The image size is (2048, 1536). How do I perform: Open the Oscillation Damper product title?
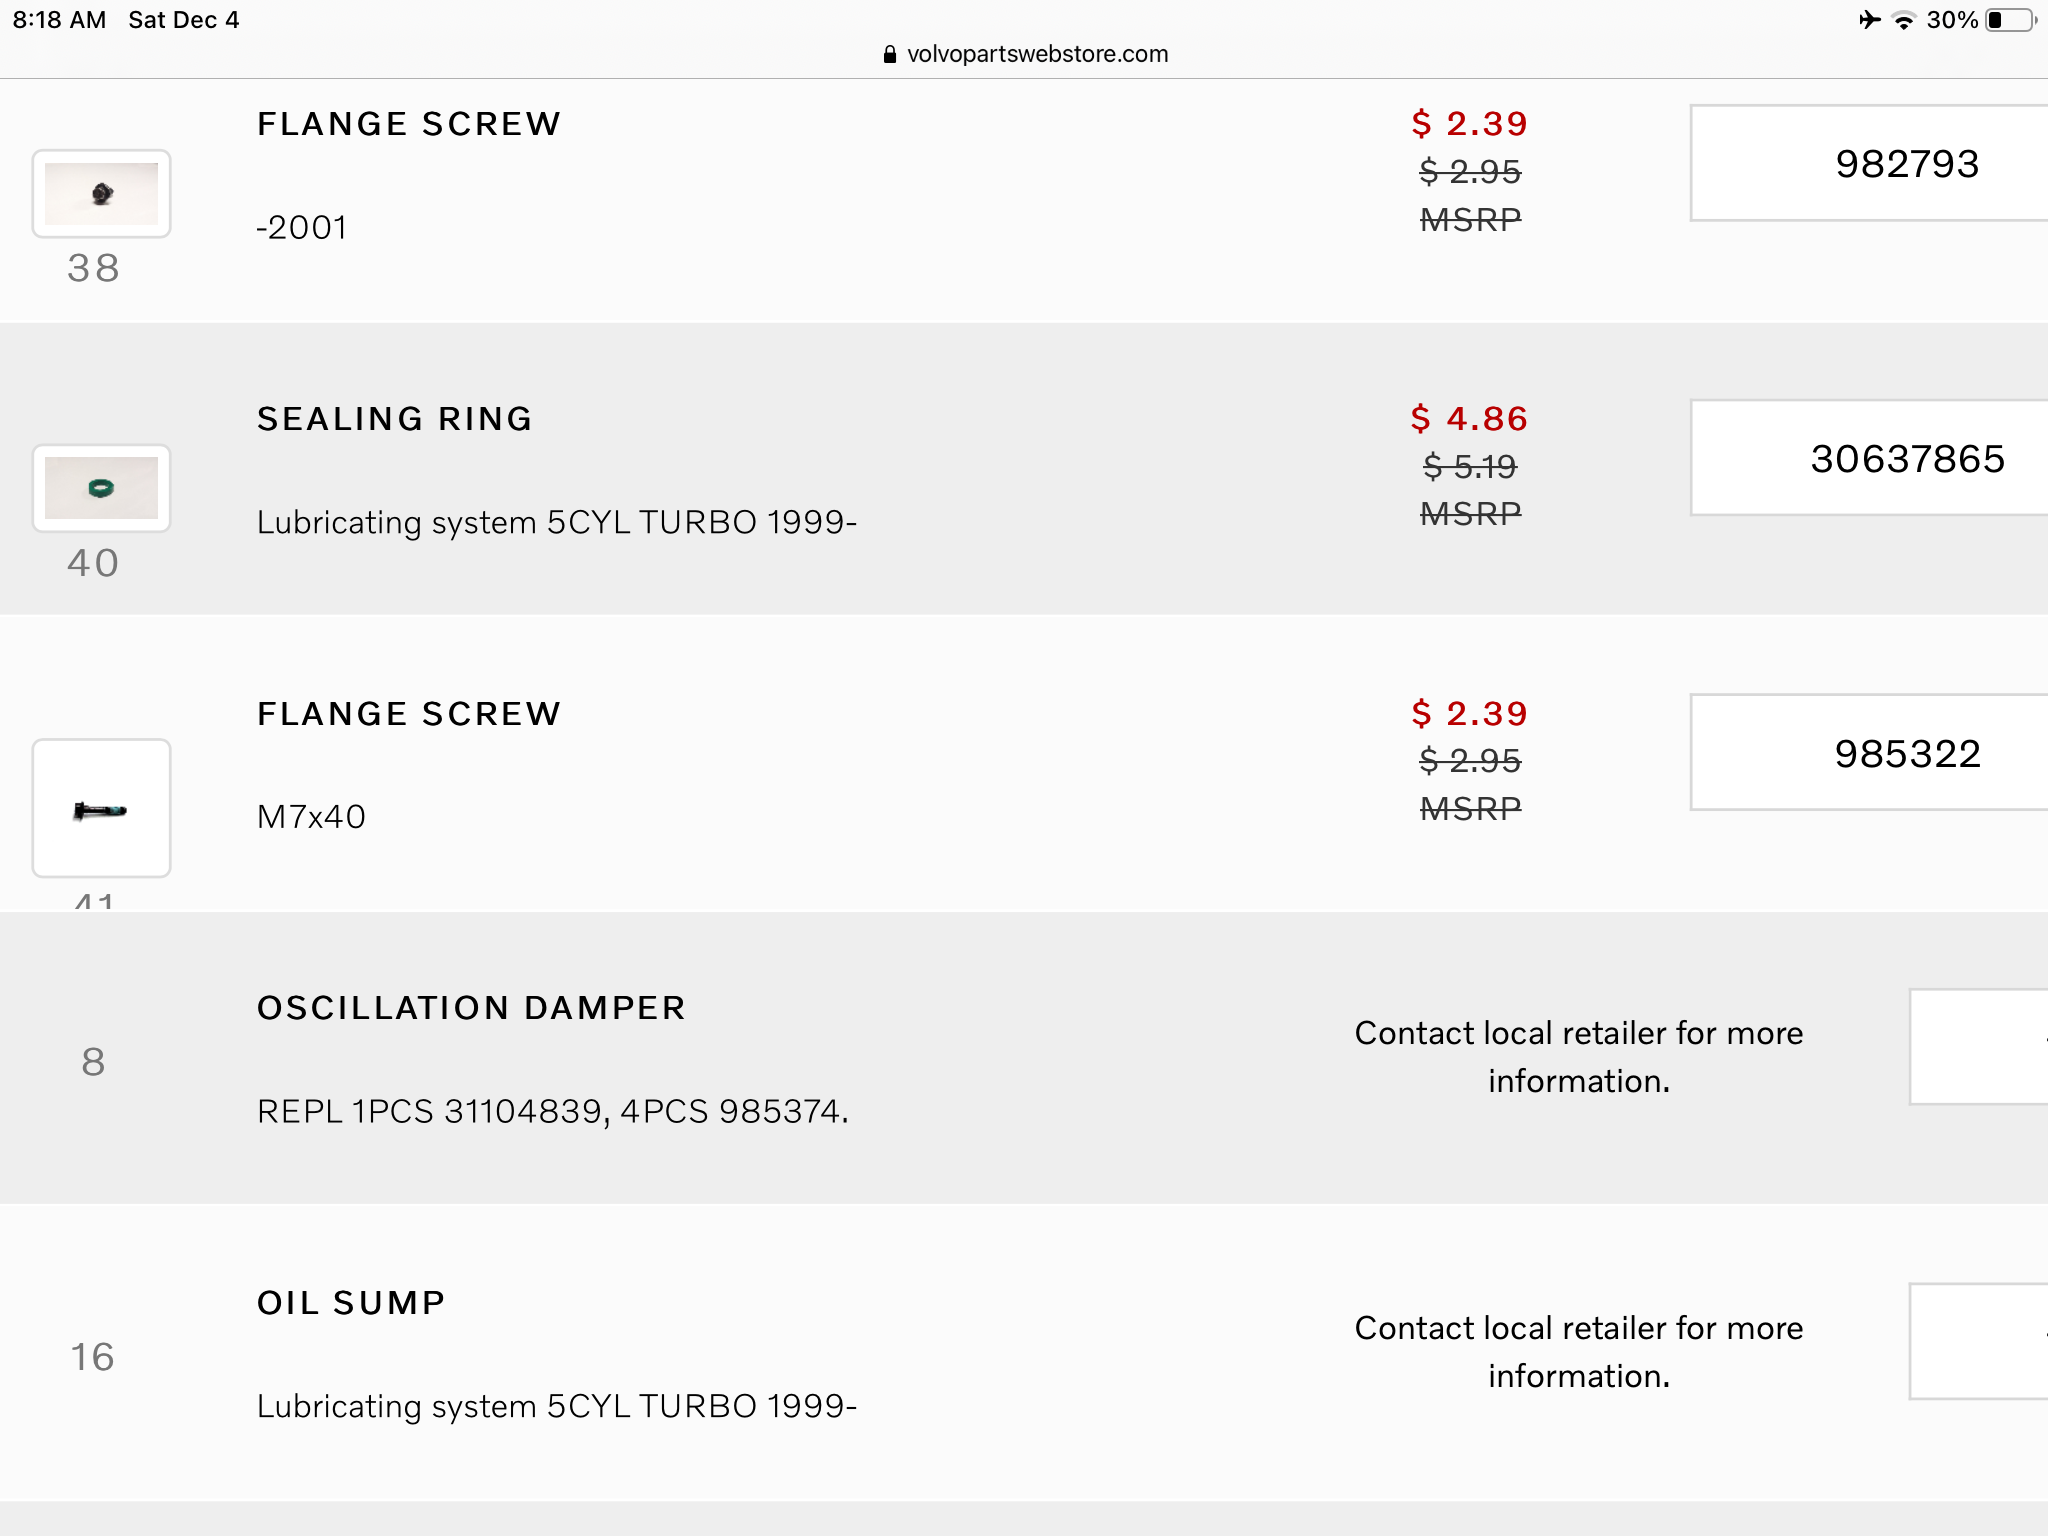pos(471,1008)
